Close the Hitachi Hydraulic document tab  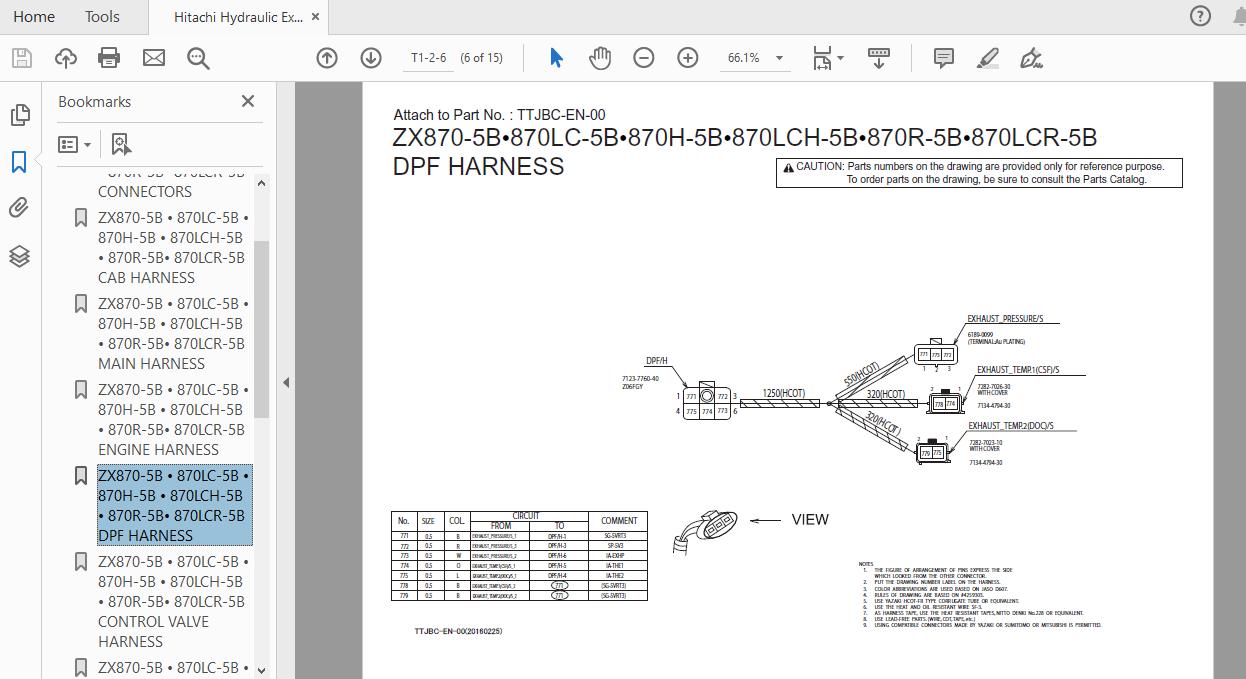click(317, 17)
